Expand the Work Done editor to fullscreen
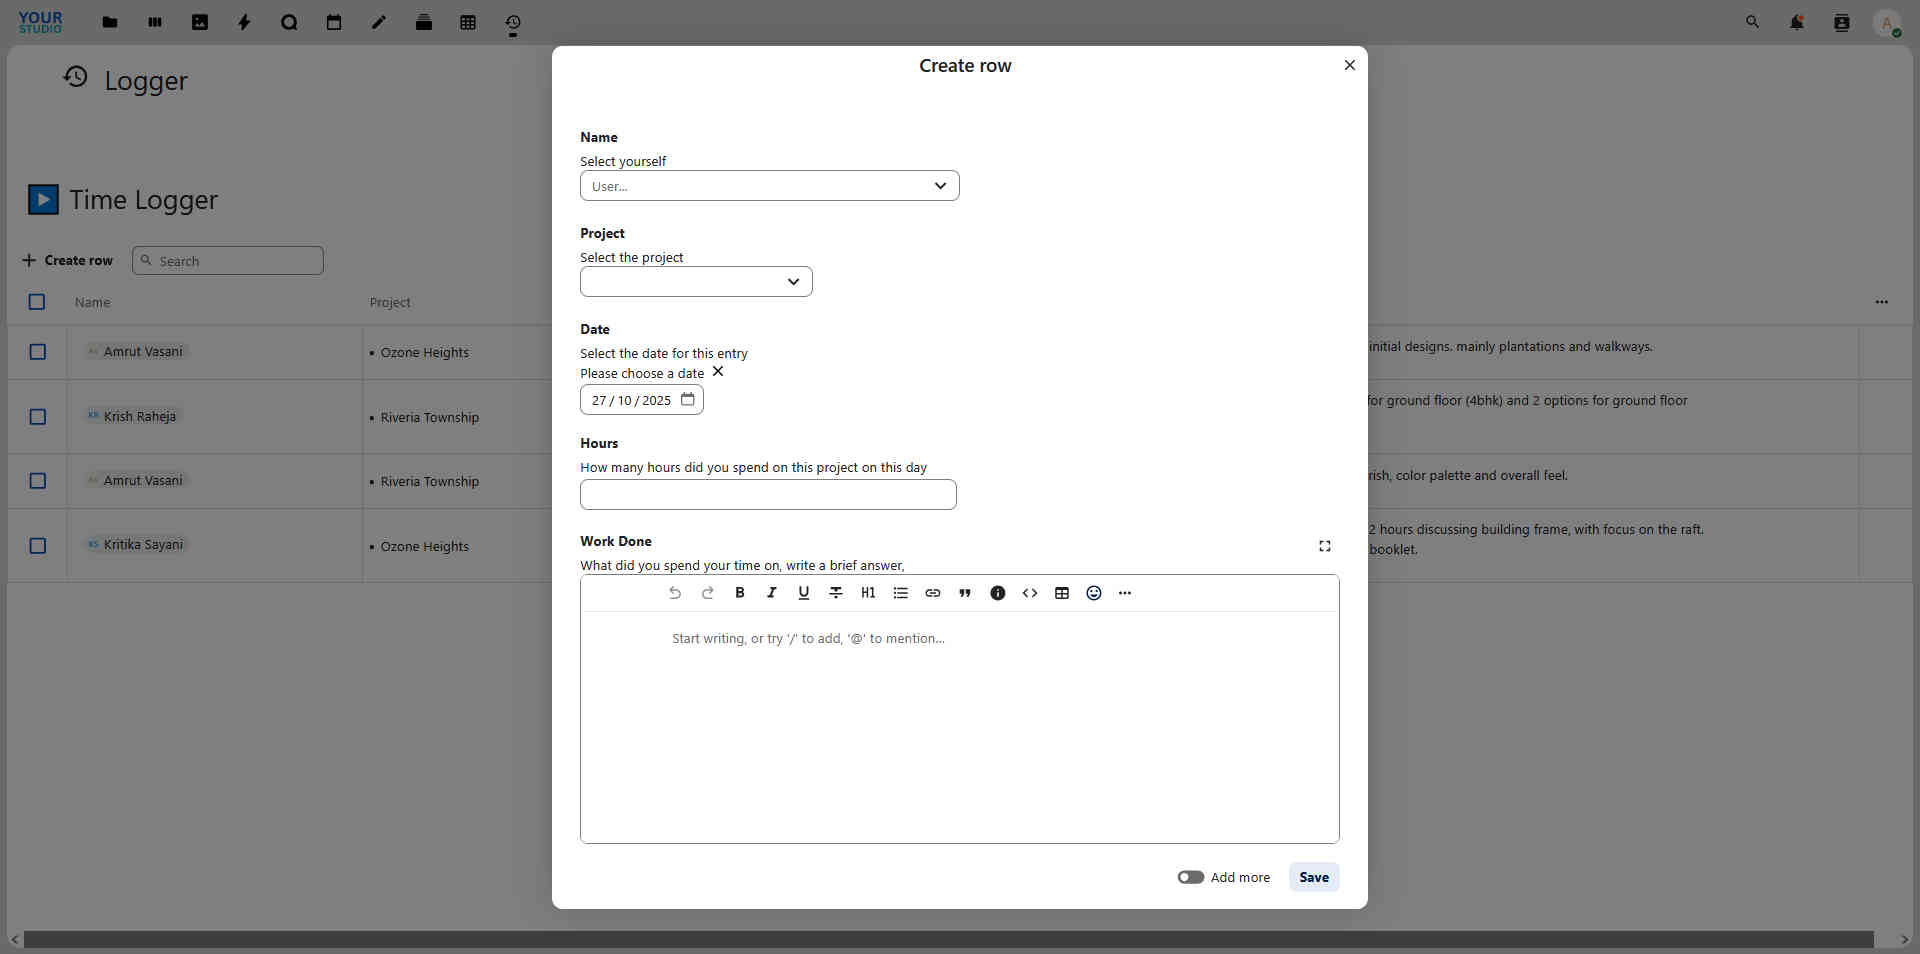The image size is (1920, 954). tap(1325, 546)
